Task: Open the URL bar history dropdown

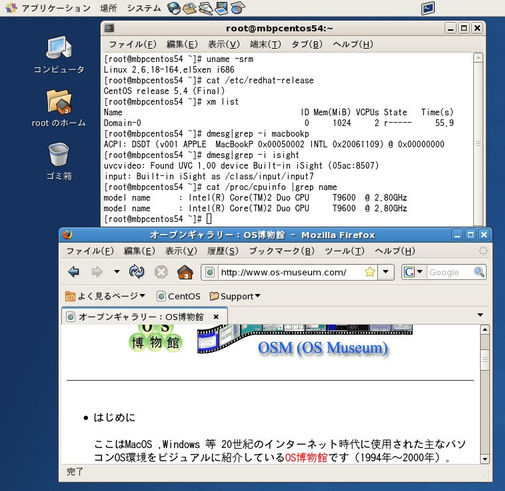Action: point(386,272)
